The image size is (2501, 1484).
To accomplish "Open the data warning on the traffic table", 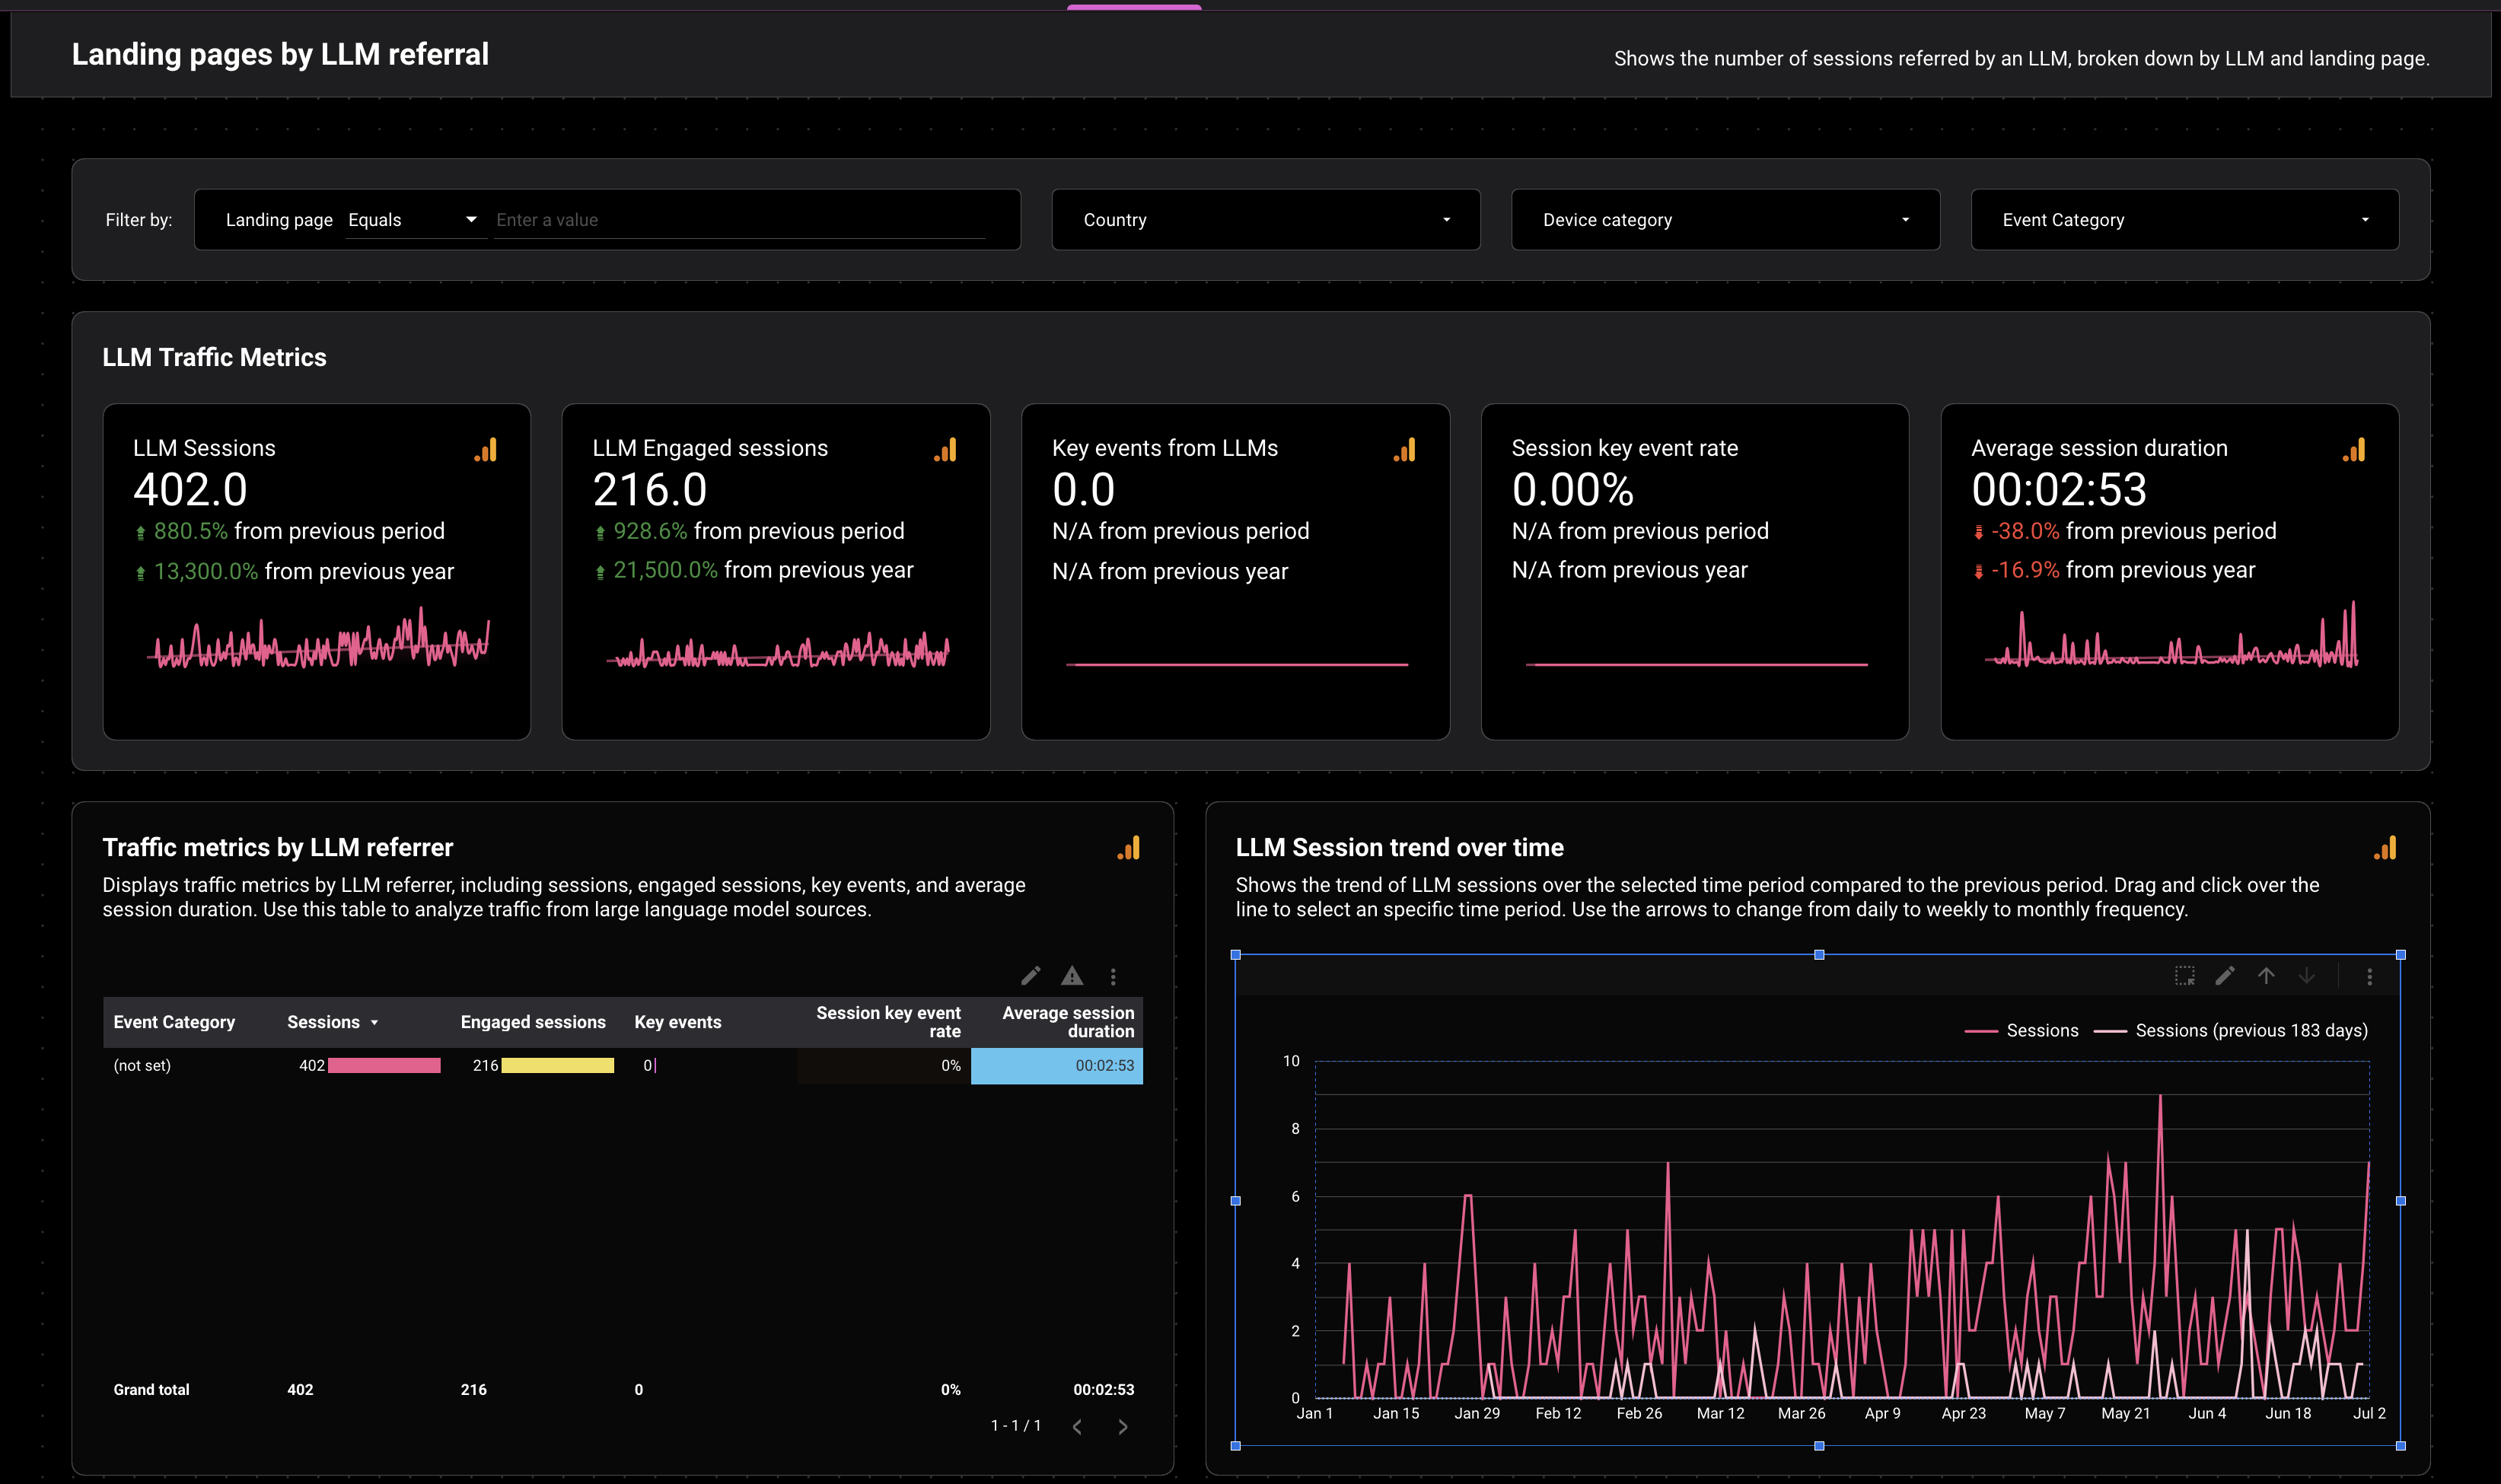I will point(1072,976).
